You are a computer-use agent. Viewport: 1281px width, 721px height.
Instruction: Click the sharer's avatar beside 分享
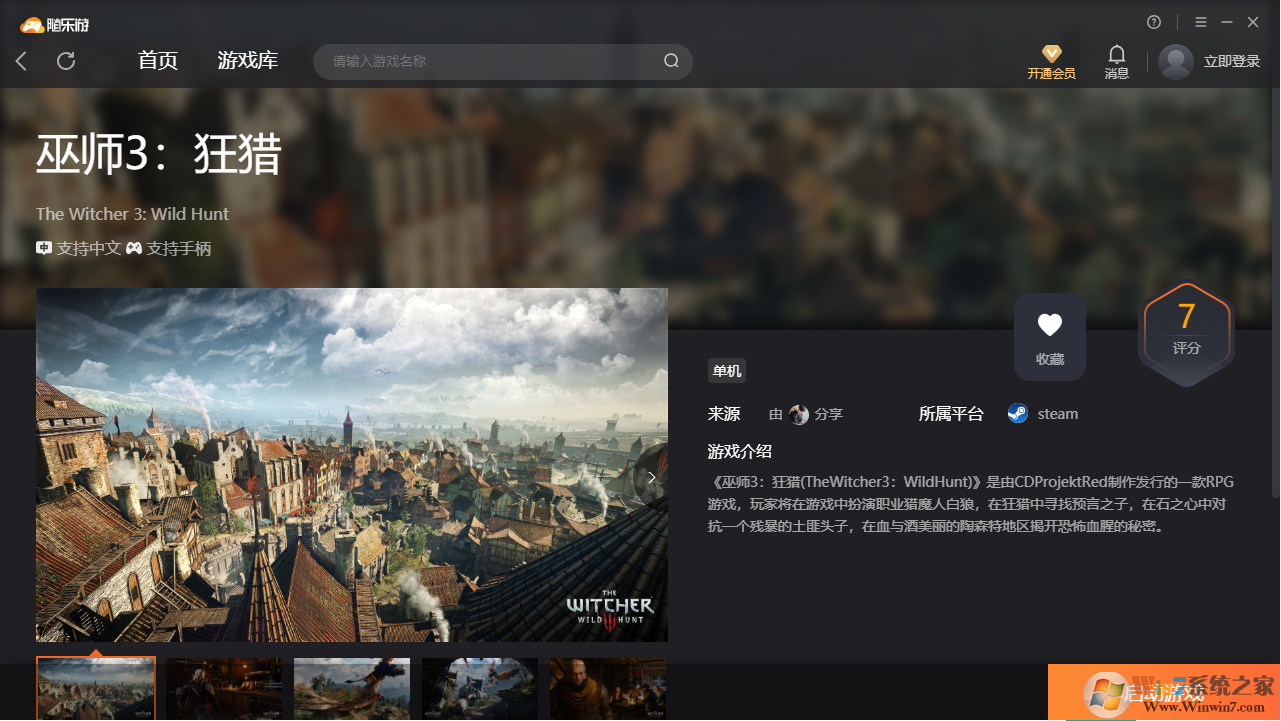click(x=799, y=414)
